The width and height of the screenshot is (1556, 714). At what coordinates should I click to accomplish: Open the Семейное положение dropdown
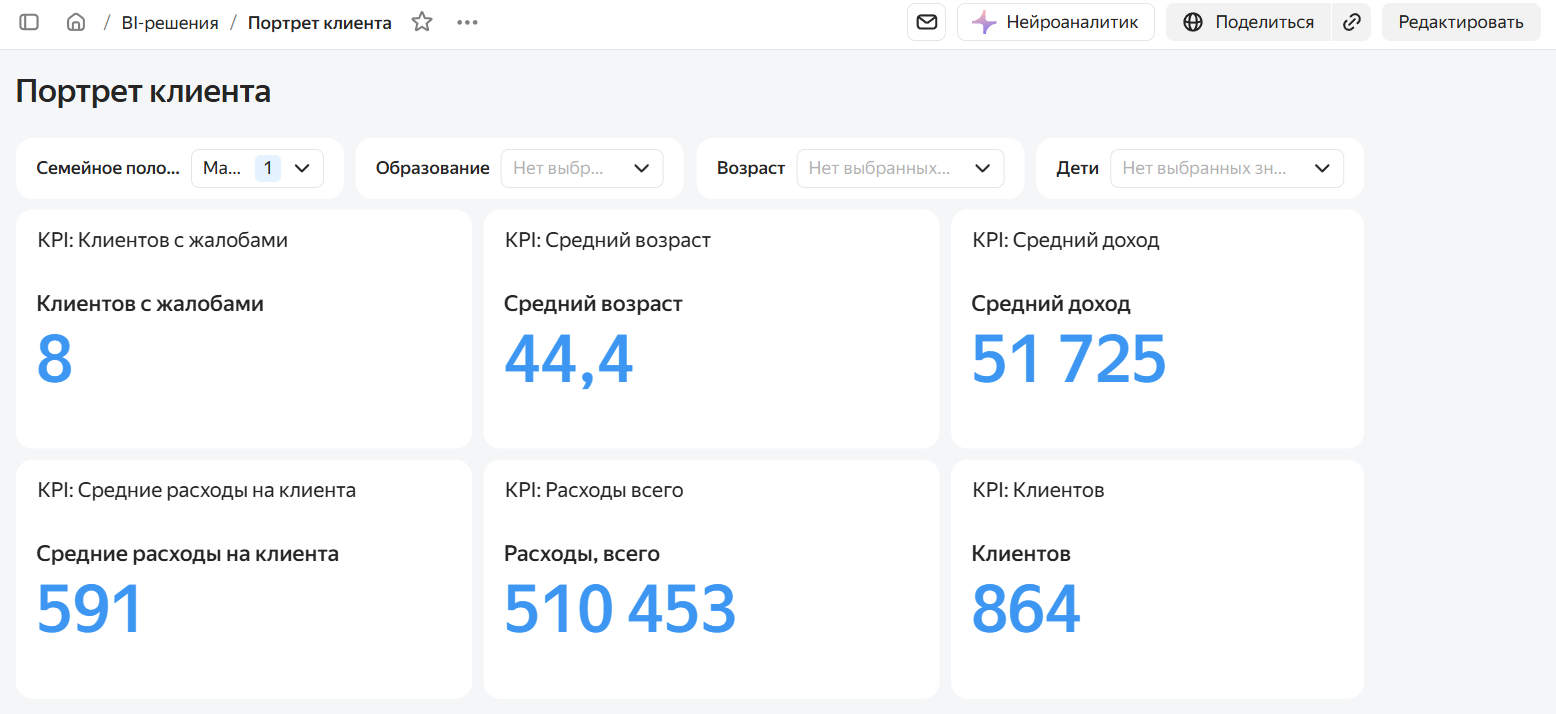(257, 168)
